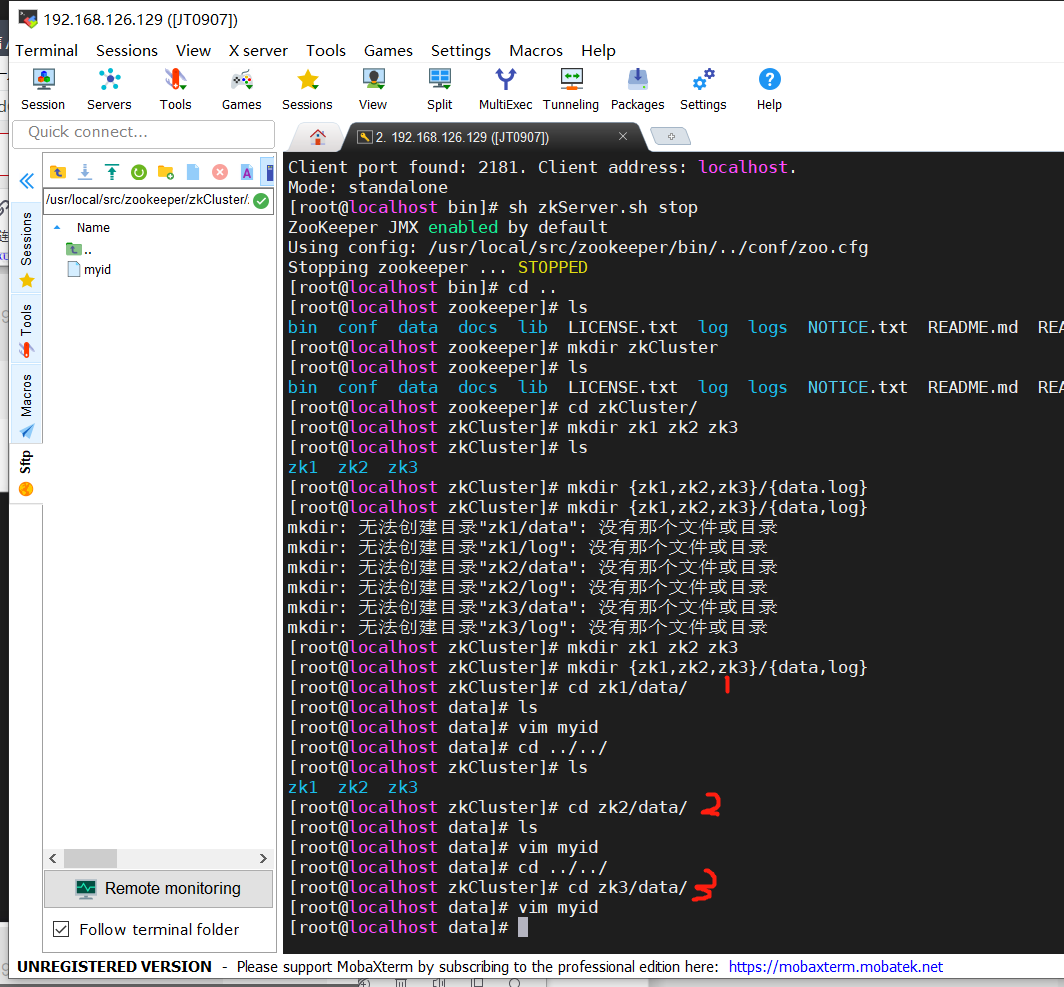This screenshot has width=1064, height=987.
Task: Go to parent folder in SFTP toolbar
Action: point(58,172)
